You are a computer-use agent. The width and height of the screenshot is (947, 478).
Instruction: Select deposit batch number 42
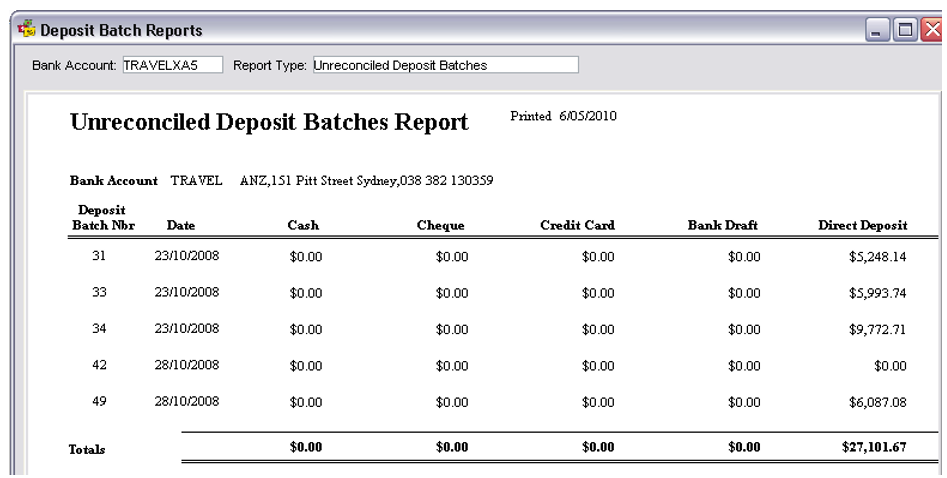pyautogui.click(x=99, y=365)
